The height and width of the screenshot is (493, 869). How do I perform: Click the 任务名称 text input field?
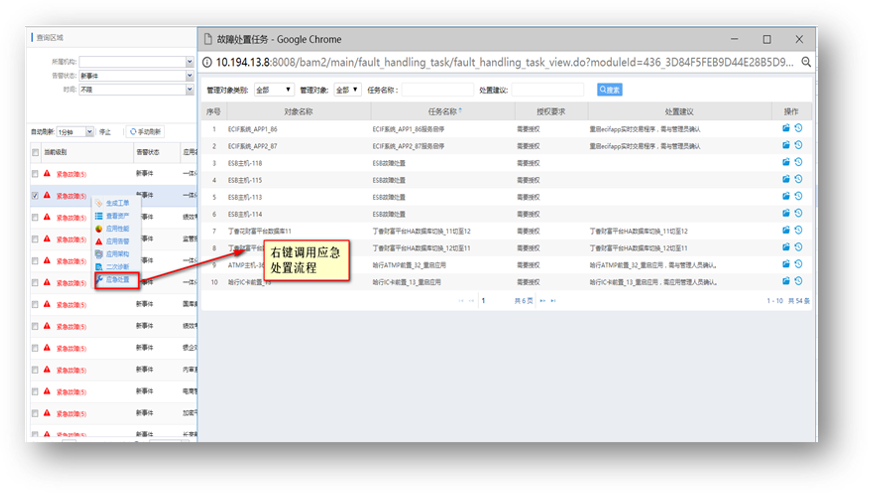pyautogui.click(x=437, y=90)
